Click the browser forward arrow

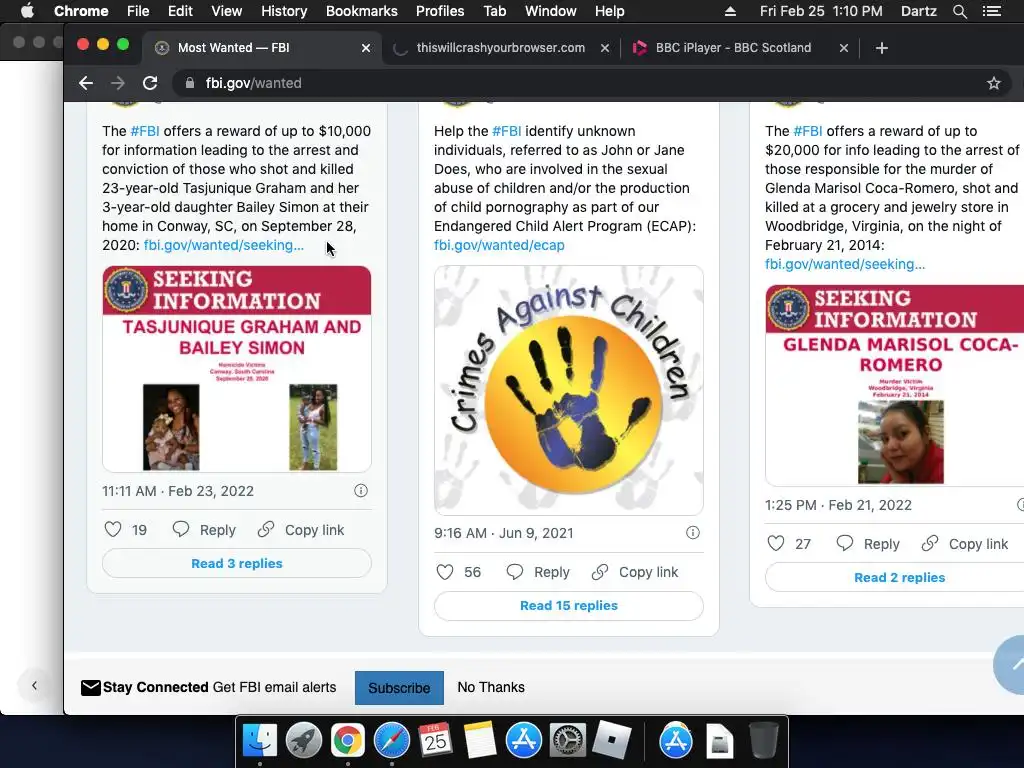point(118,83)
